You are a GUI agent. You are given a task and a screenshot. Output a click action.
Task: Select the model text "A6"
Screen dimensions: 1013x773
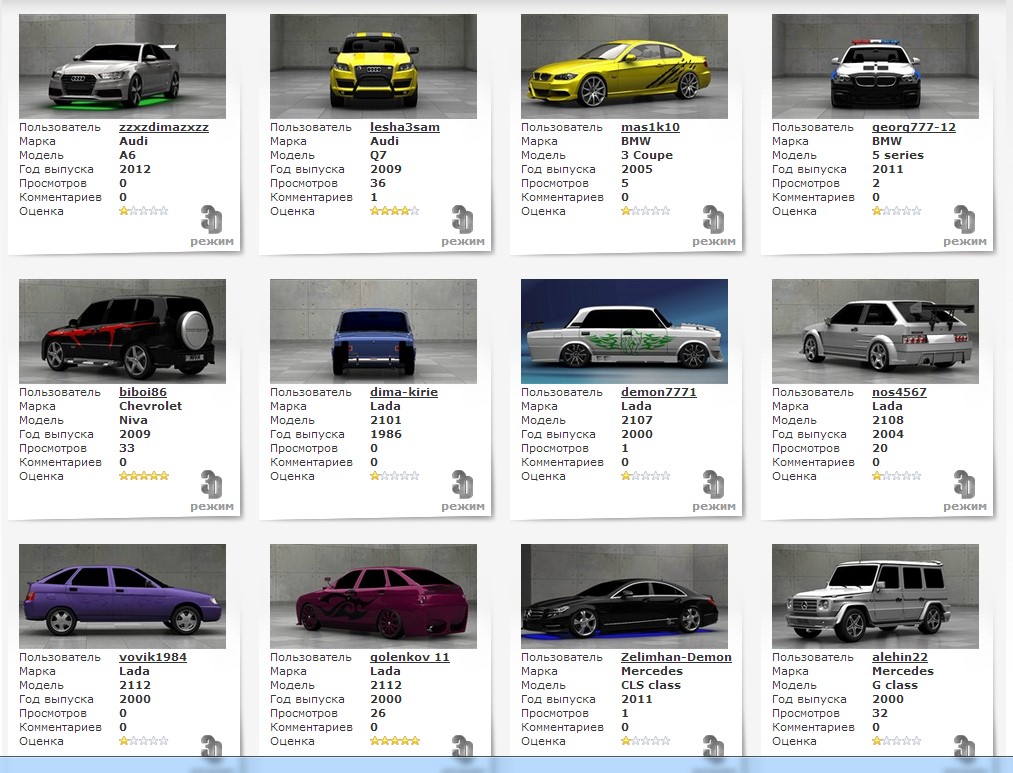tap(127, 155)
